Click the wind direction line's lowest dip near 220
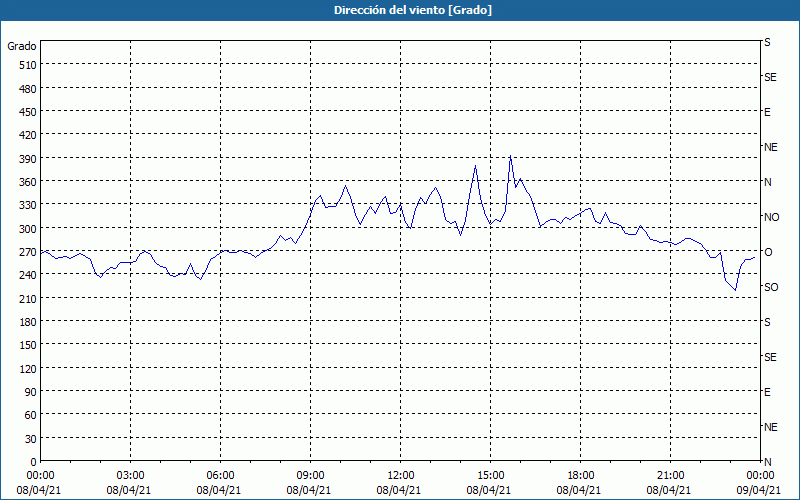Image resolution: width=800 pixels, height=500 pixels. click(735, 290)
